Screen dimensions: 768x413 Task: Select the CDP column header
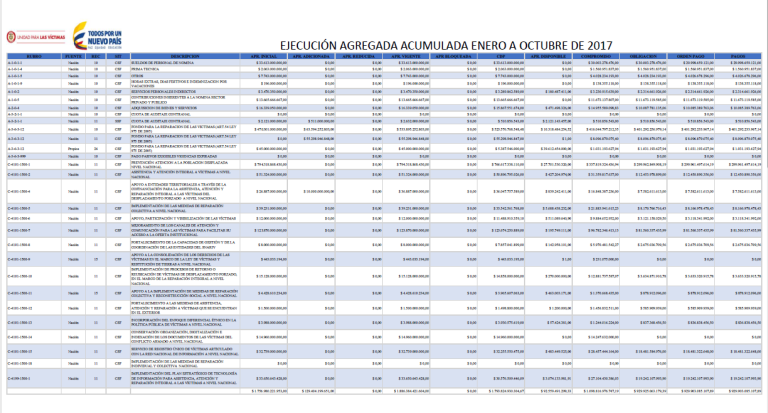point(501,56)
